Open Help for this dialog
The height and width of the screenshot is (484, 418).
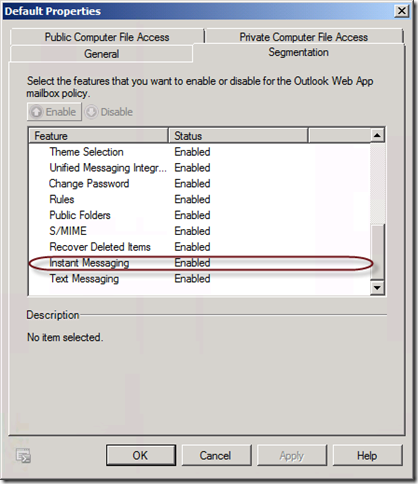(x=367, y=455)
